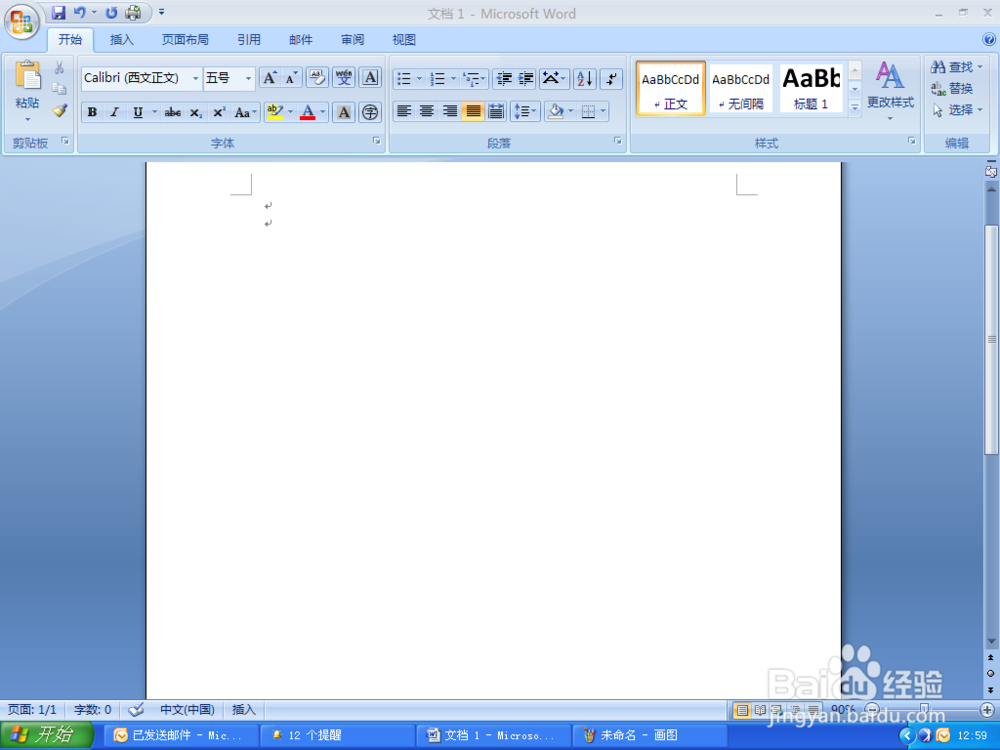Apply italic formatting
Screen dimensions: 1000x750
(x=113, y=112)
